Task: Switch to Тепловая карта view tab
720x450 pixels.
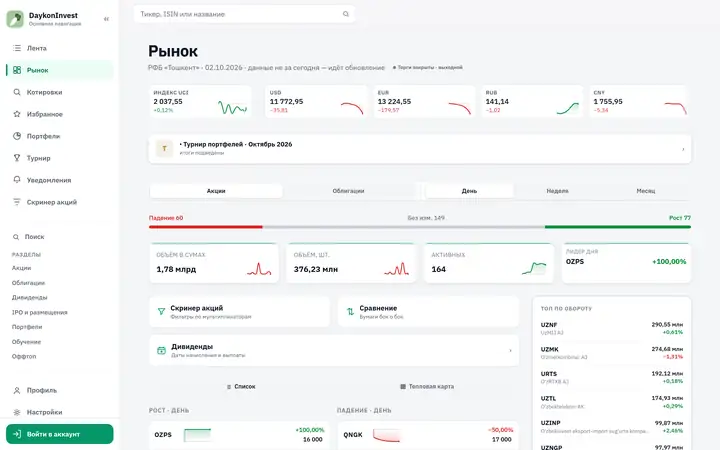Action: (427, 387)
